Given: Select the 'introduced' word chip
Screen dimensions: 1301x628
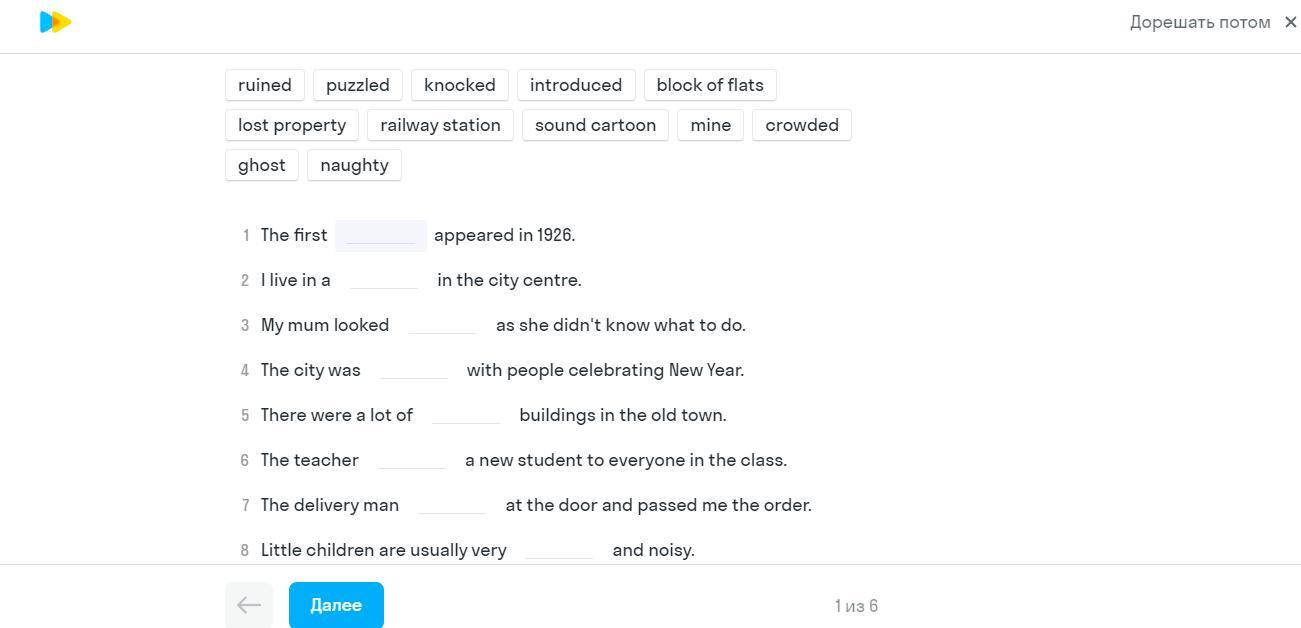Looking at the screenshot, I should click(x=576, y=85).
